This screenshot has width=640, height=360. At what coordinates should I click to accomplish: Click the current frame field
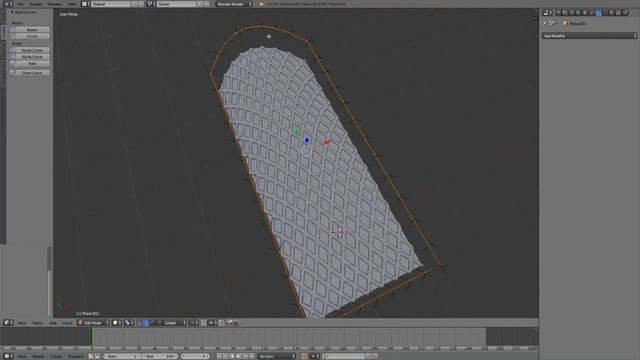point(195,356)
